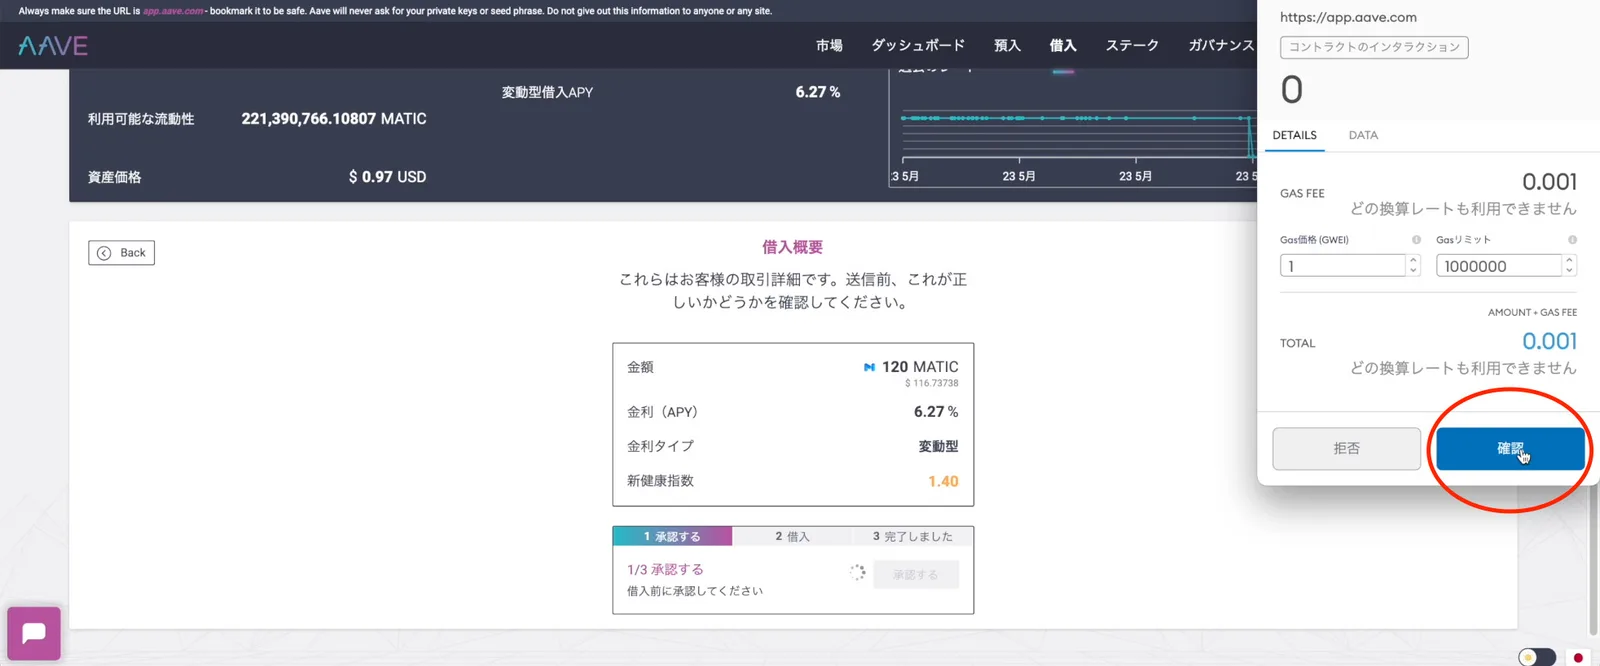Image resolution: width=1600 pixels, height=666 pixels.
Task: Select step 1 承認する tab
Action: [672, 537]
